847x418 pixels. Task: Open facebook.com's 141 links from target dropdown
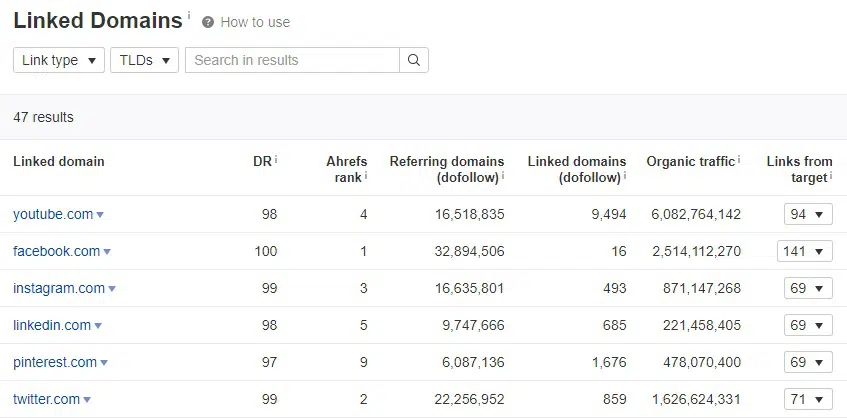(805, 251)
